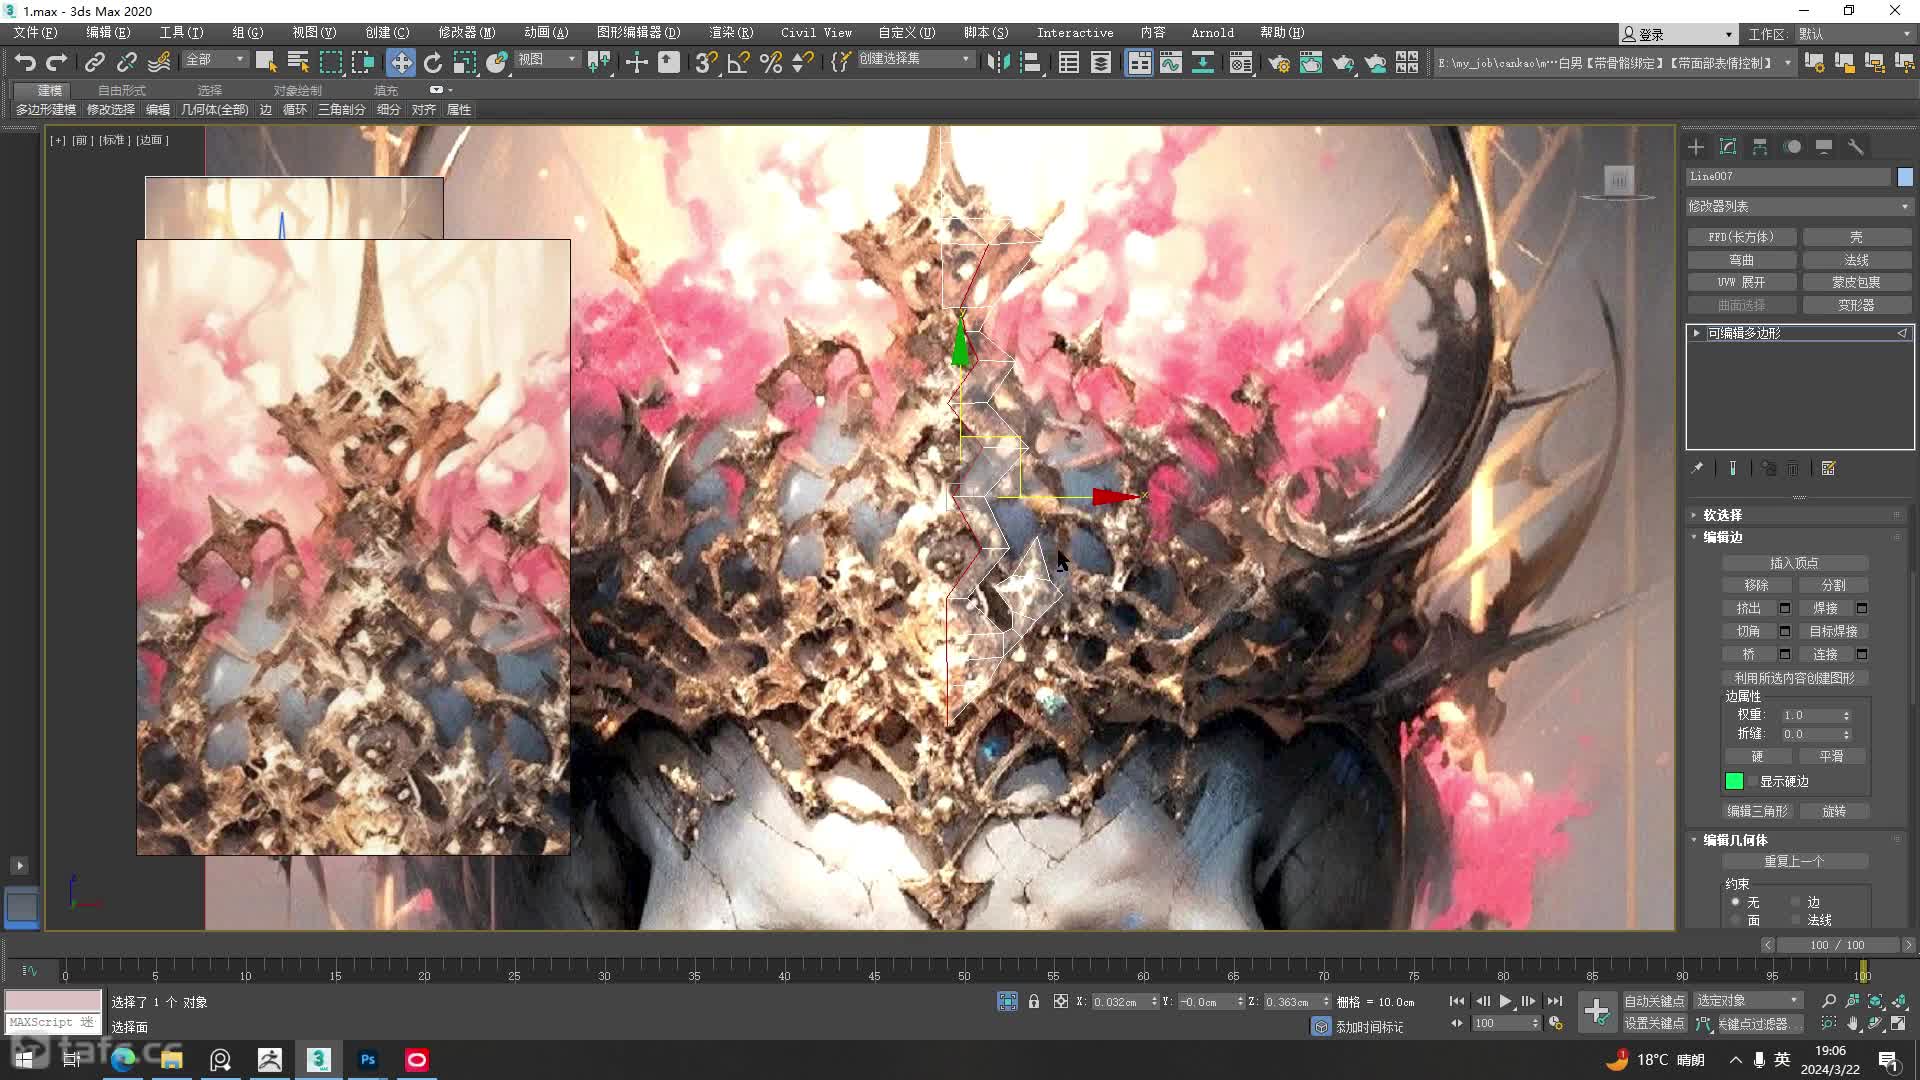Expand the 可编辑多边形 stack entry
1920x1080 pixels.
pos(1696,333)
